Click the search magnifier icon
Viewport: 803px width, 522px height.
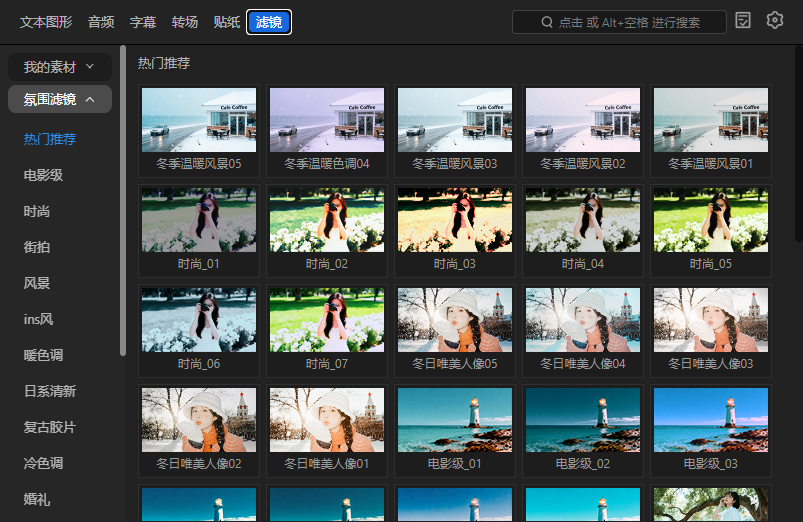[546, 22]
